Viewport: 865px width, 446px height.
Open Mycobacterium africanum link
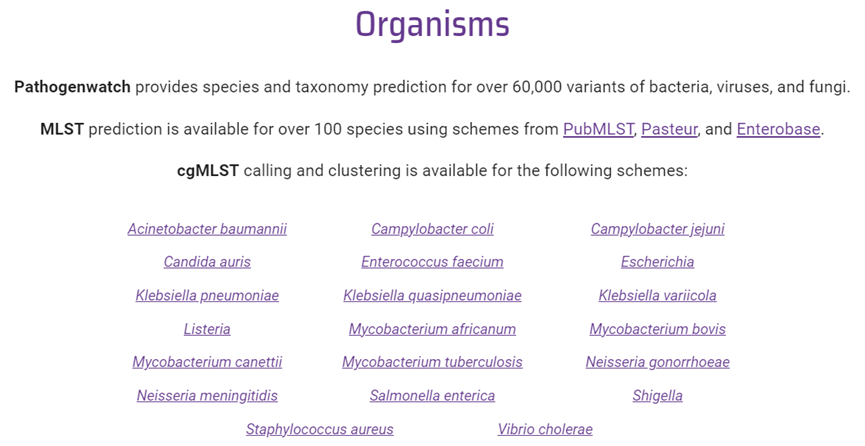pyautogui.click(x=432, y=330)
